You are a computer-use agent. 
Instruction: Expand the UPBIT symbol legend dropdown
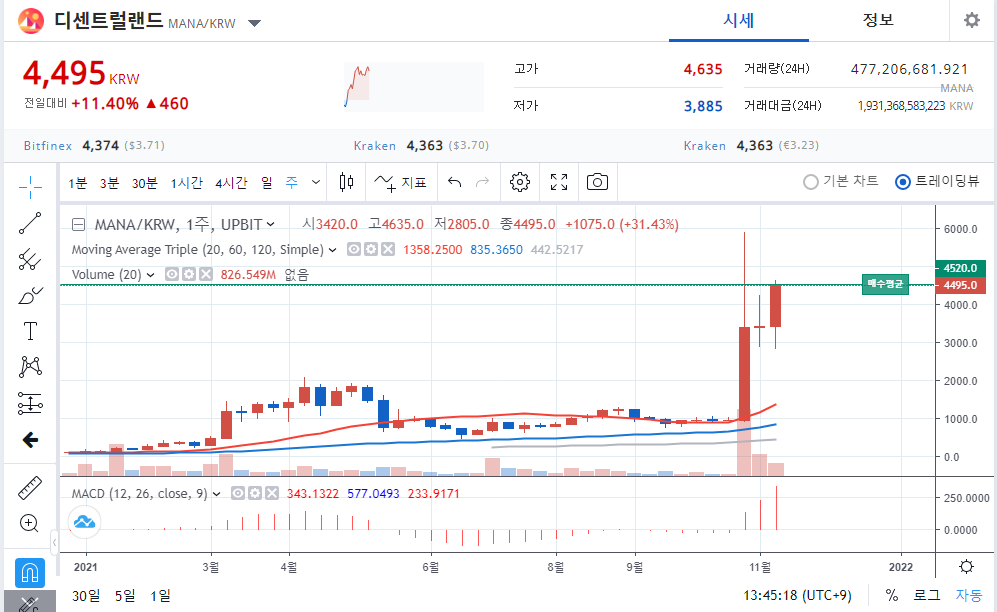click(271, 224)
